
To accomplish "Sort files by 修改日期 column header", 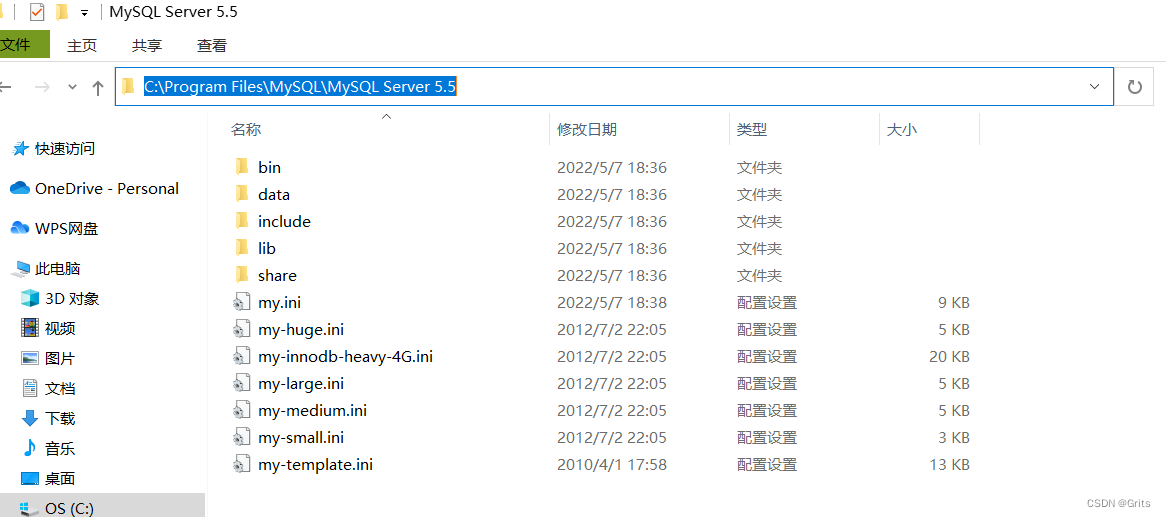I will click(x=587, y=129).
